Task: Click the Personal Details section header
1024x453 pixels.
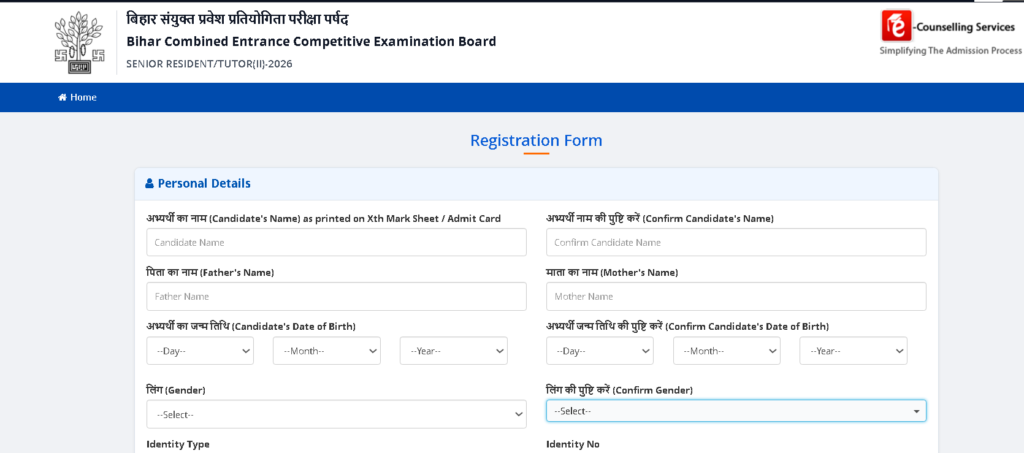Action: click(x=536, y=184)
